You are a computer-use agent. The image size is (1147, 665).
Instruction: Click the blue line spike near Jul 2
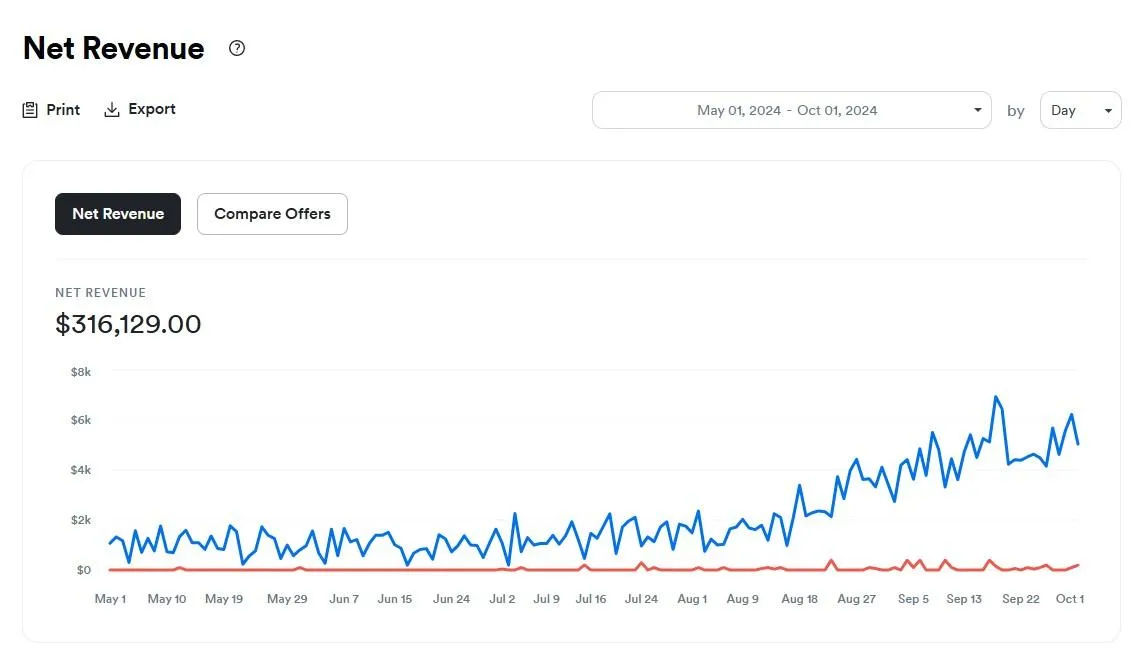coord(515,514)
